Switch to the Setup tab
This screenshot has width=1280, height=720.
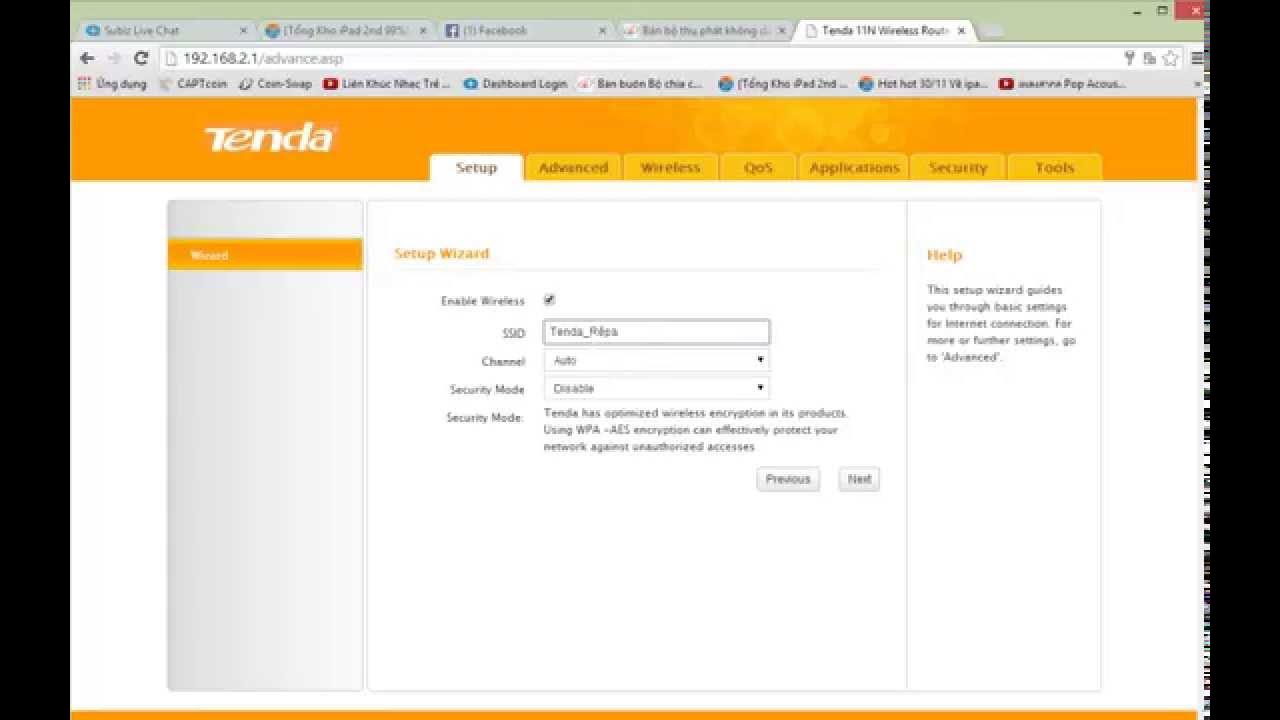[476, 168]
